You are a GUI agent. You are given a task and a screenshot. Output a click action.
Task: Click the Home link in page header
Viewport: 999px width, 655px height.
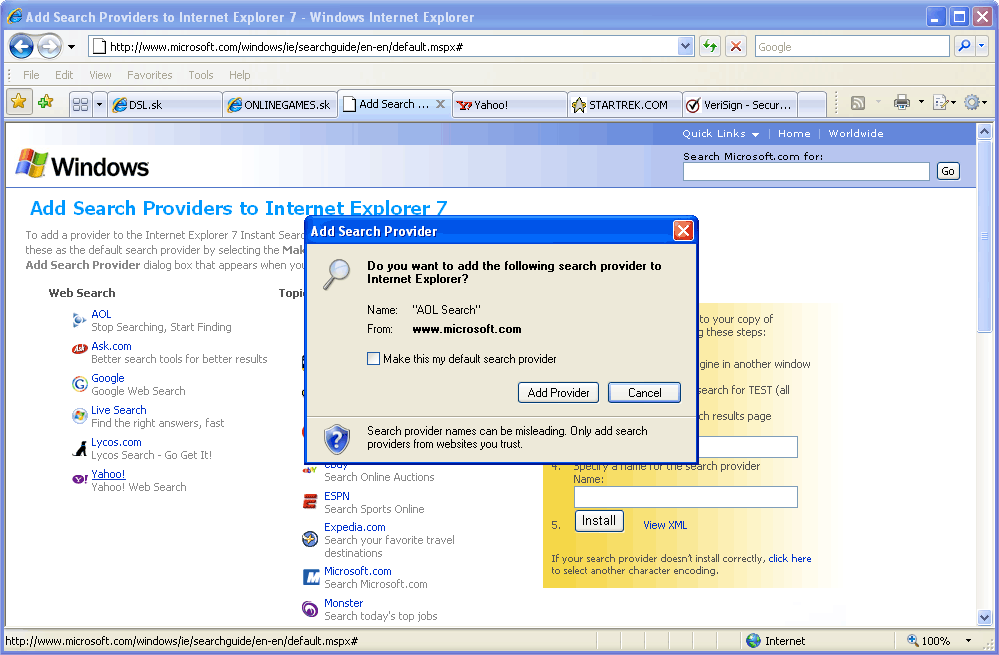(x=794, y=133)
